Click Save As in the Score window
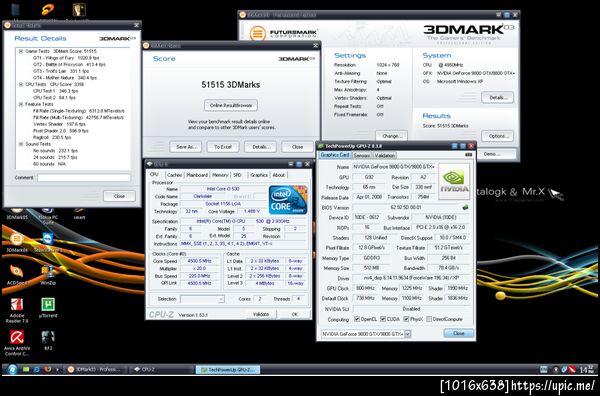 pos(186,147)
